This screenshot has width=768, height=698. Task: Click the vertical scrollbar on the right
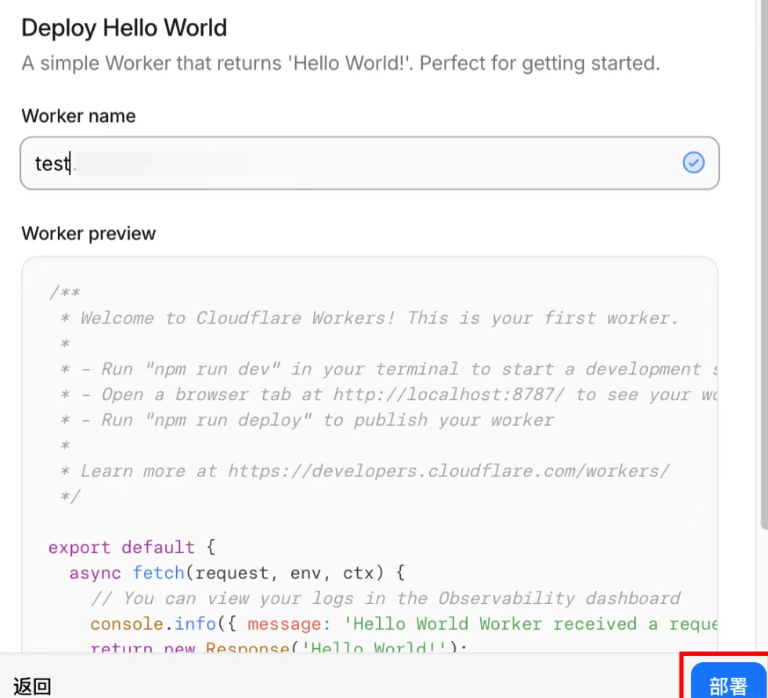(x=761, y=300)
